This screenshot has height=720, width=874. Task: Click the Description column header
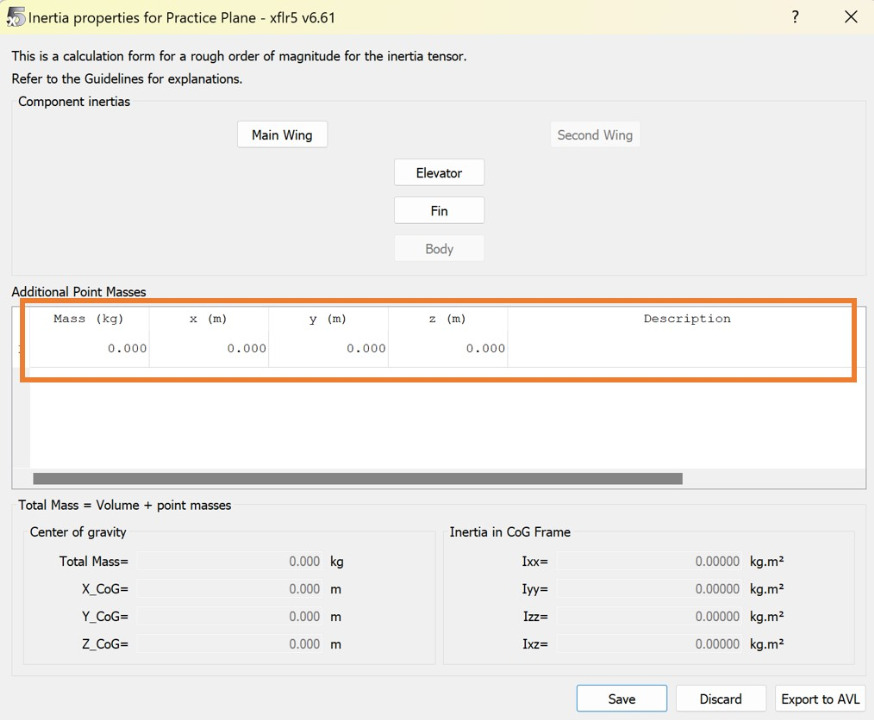[x=686, y=319]
